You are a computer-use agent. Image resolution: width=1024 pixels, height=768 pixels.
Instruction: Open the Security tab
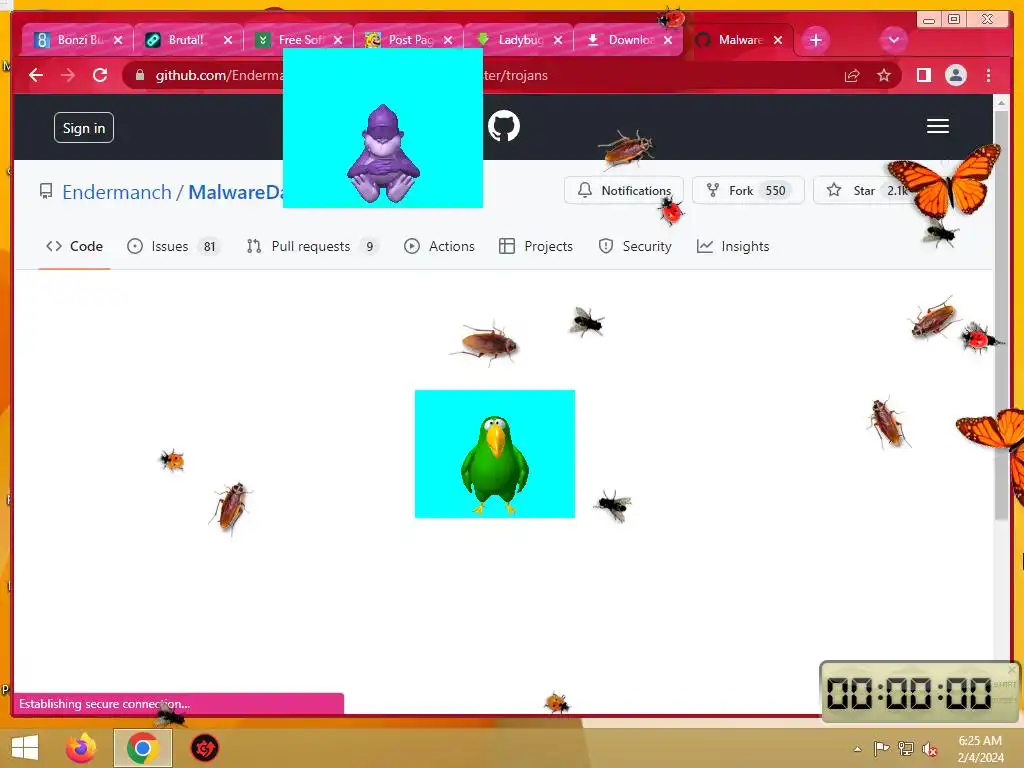point(635,246)
